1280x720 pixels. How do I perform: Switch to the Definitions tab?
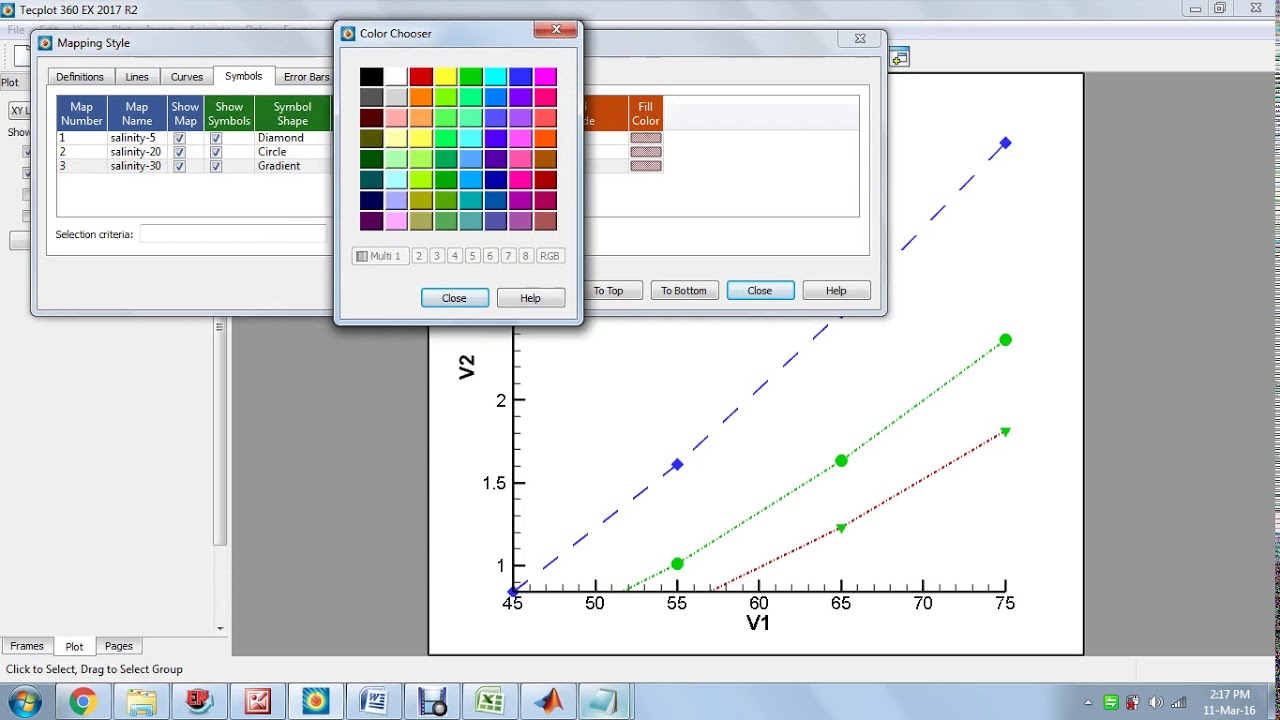coord(80,77)
